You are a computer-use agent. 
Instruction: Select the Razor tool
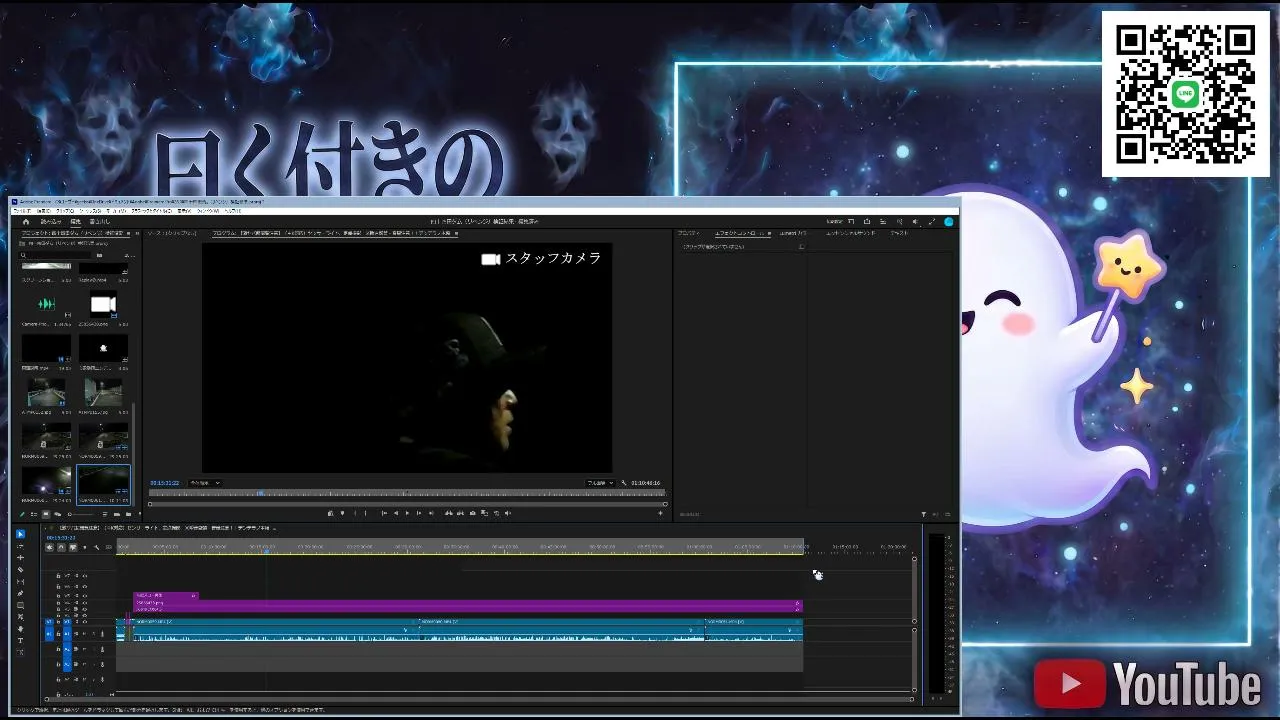pos(20,570)
